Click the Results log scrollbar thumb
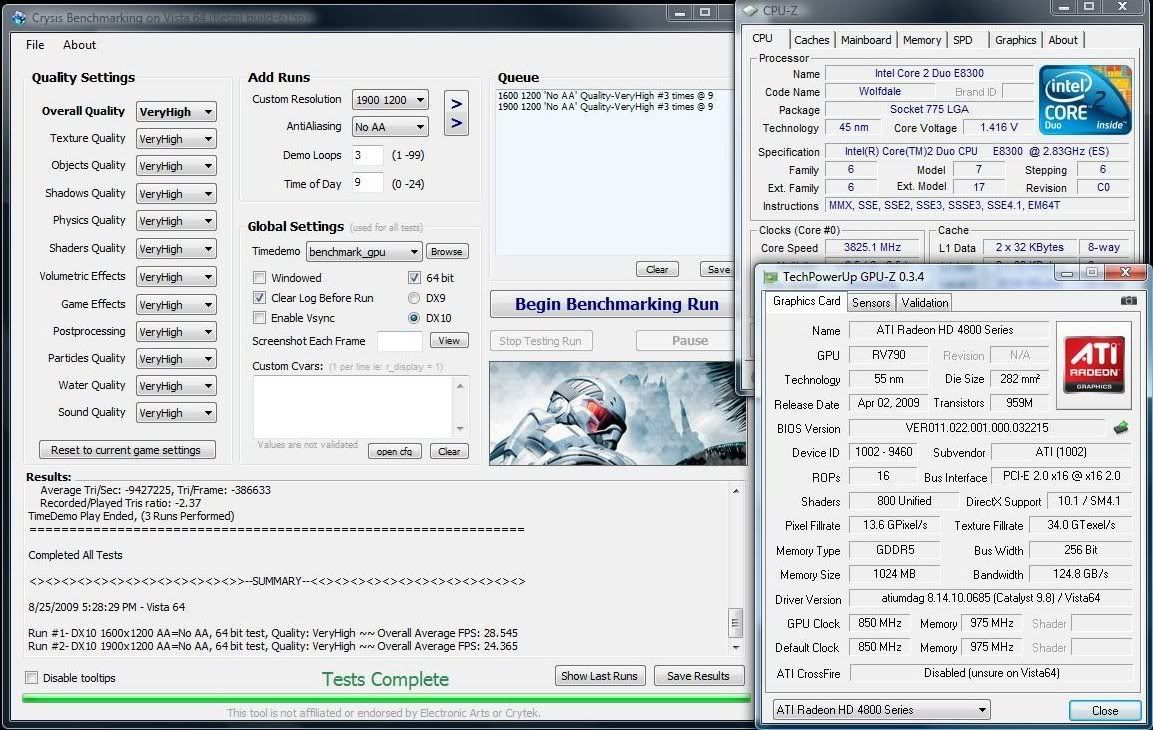 (x=735, y=623)
